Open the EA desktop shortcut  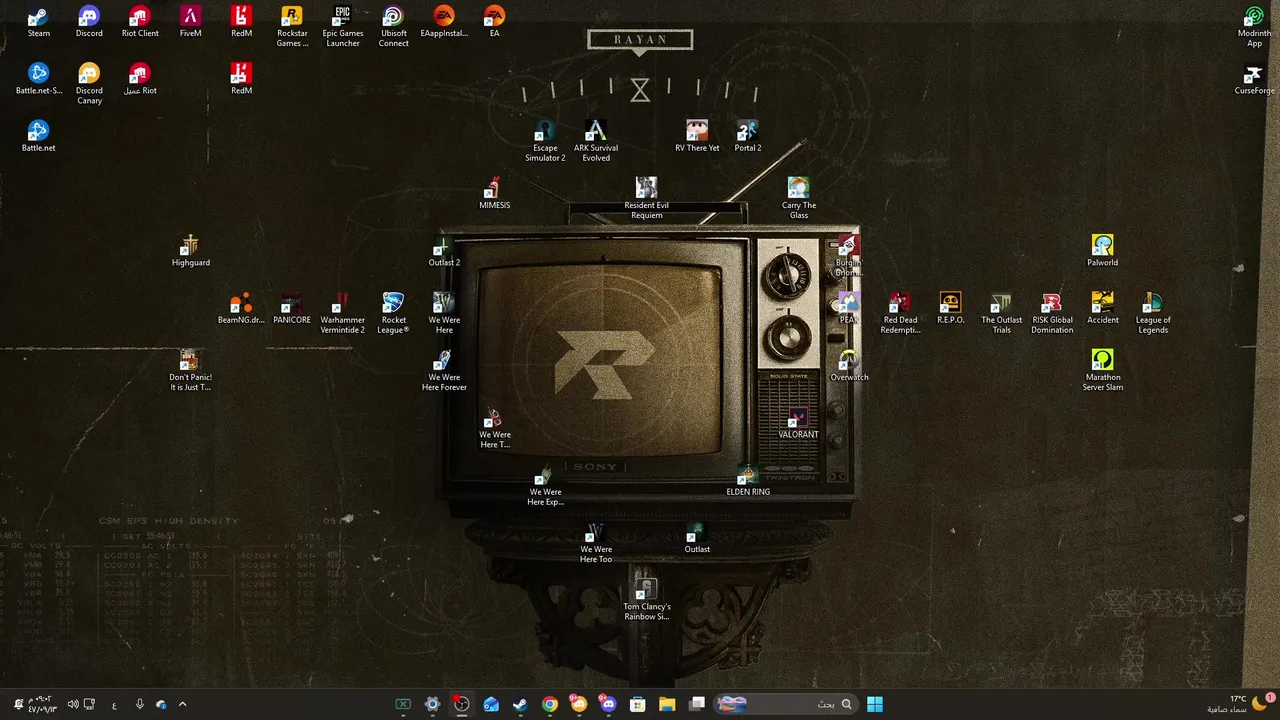point(494,22)
